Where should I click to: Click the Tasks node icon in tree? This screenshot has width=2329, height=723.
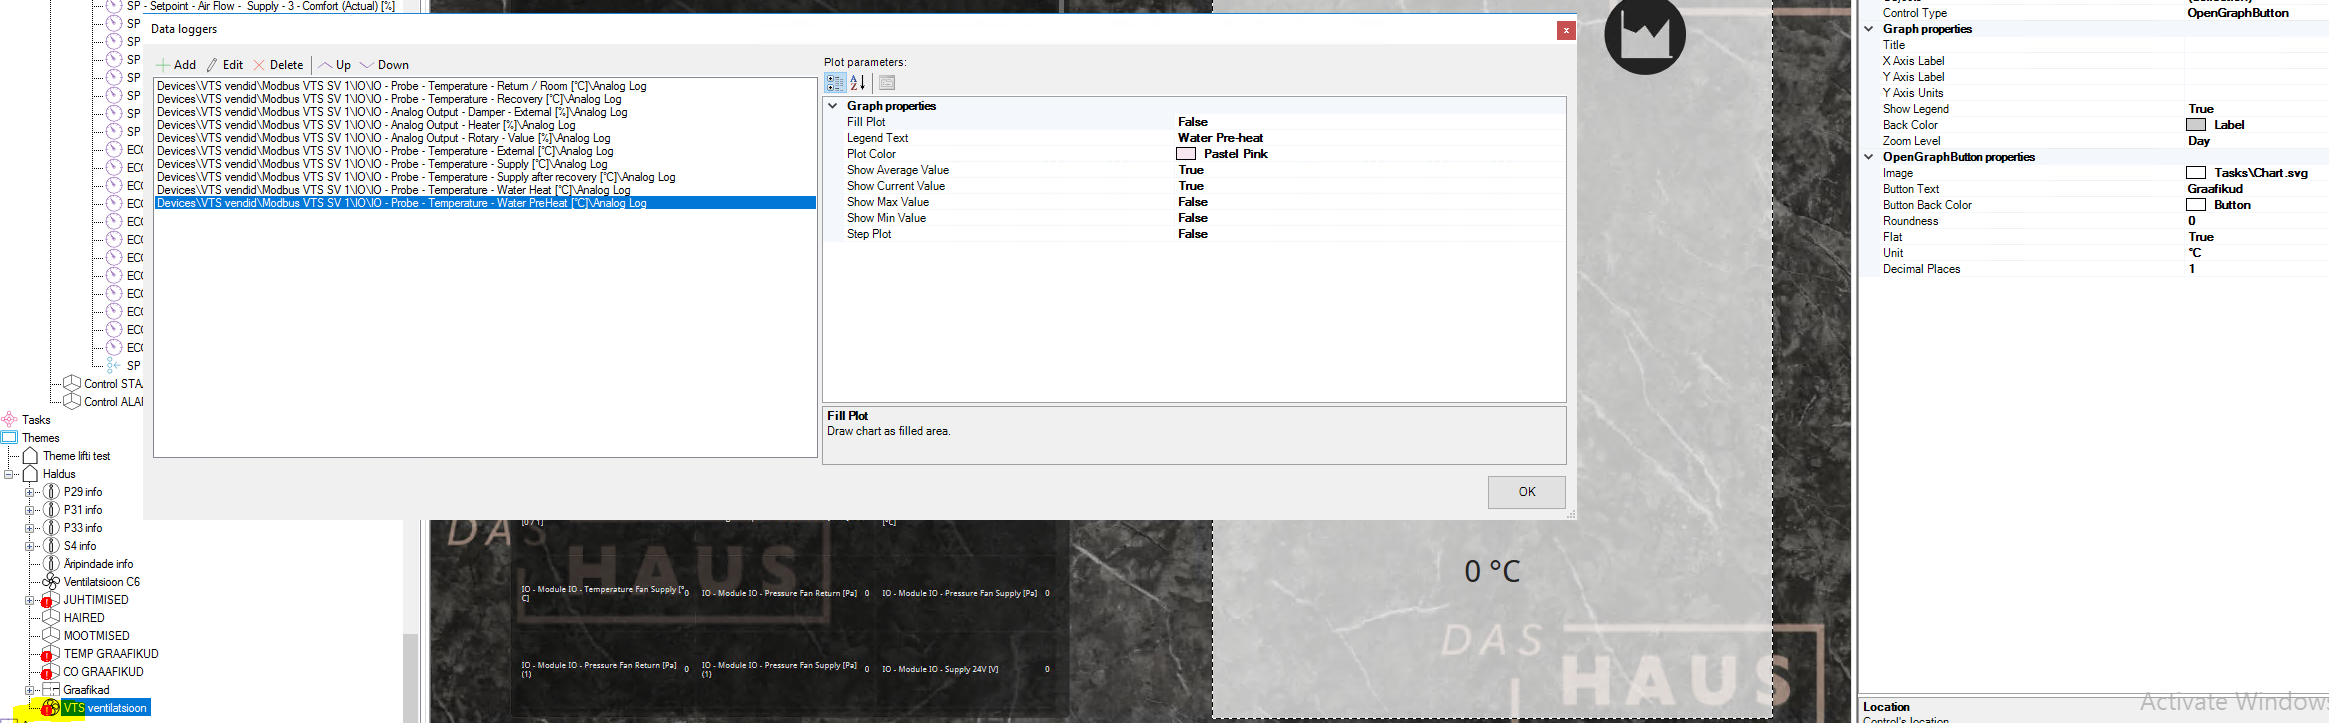[10, 420]
